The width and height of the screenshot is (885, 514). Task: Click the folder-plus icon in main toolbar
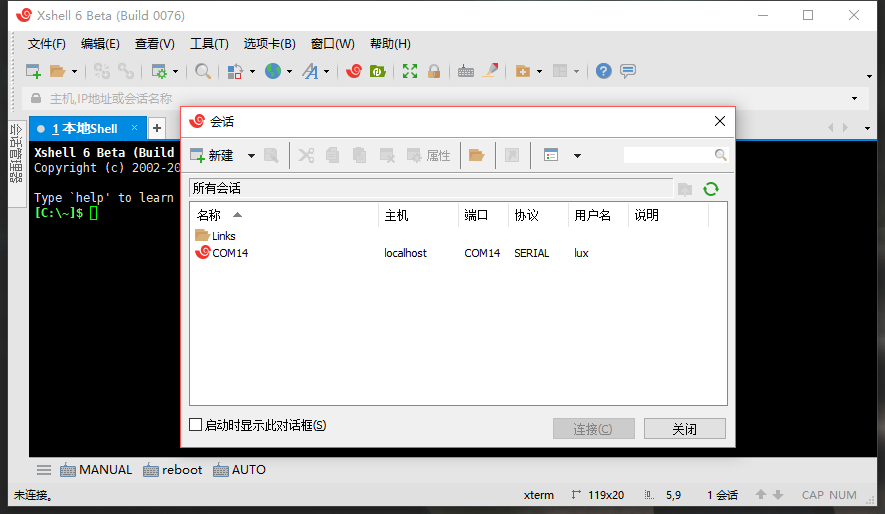[x=523, y=71]
